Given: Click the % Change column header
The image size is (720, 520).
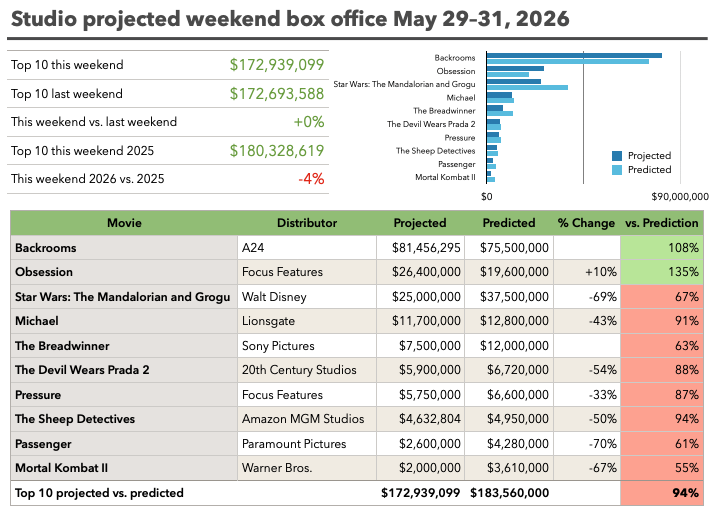Looking at the screenshot, I should [586, 223].
